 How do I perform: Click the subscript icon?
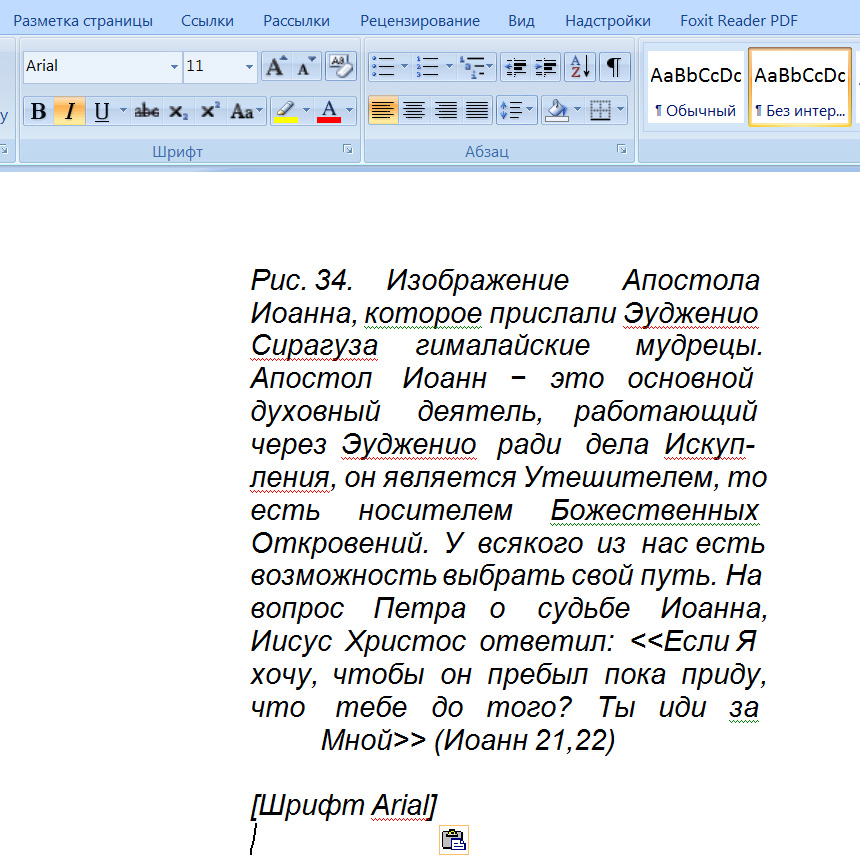pos(179,111)
